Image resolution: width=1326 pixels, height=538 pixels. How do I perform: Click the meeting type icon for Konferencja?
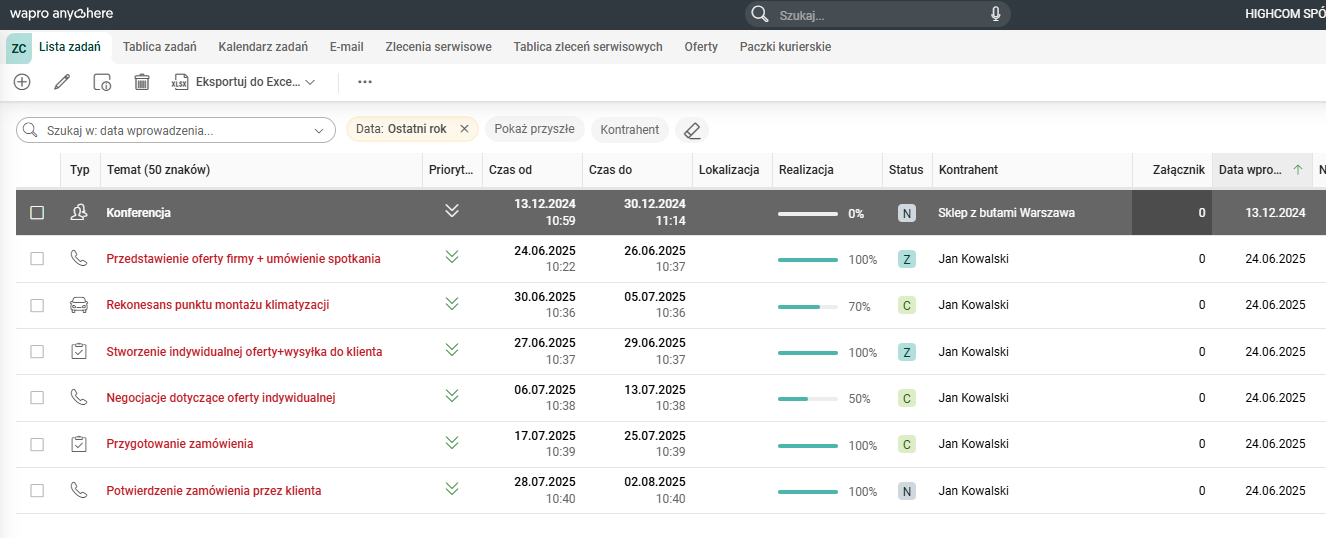coord(79,212)
